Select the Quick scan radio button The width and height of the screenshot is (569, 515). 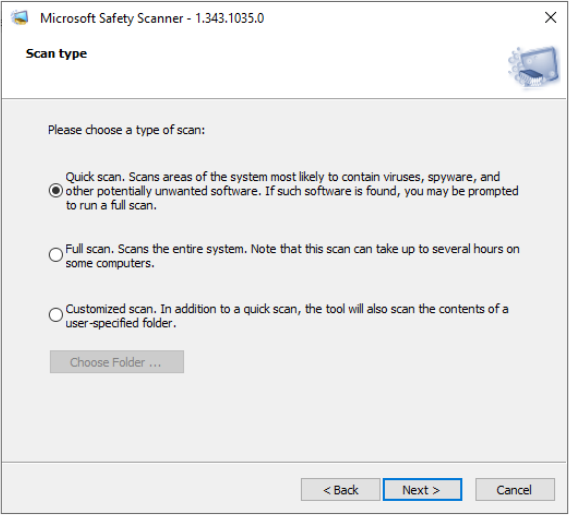(x=56, y=191)
